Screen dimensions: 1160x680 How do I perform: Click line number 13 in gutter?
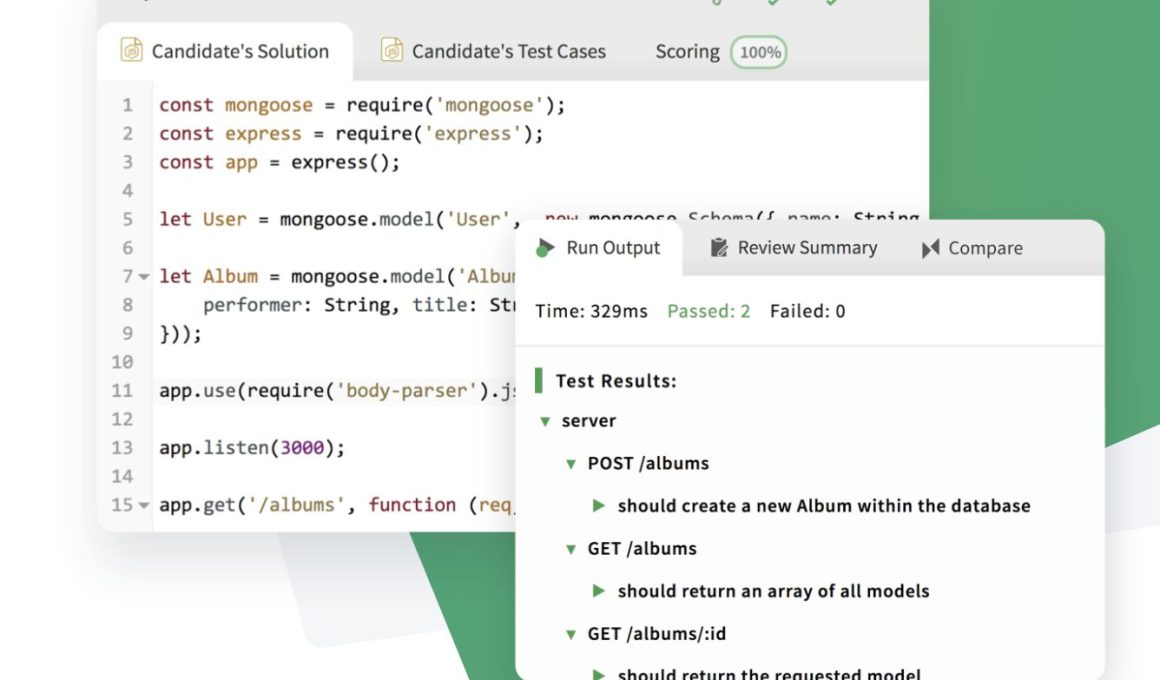click(x=122, y=448)
